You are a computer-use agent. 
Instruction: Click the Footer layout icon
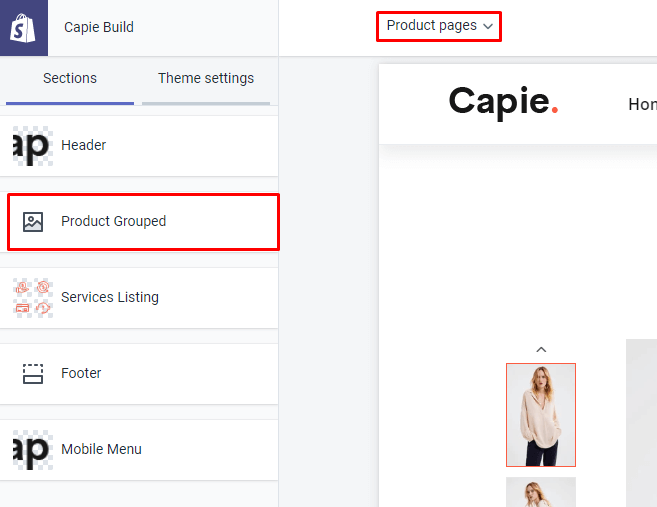(x=33, y=373)
